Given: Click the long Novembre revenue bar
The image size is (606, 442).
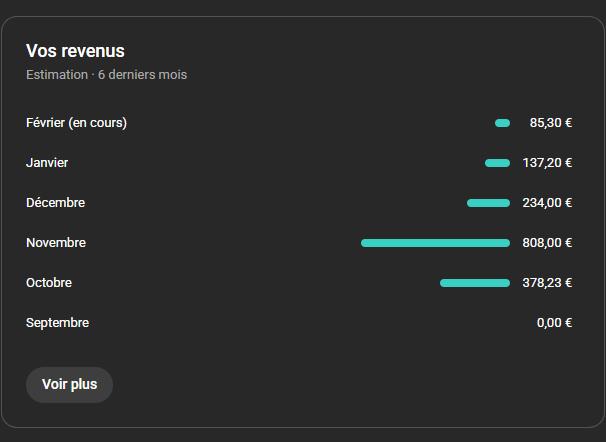Looking at the screenshot, I should point(435,243).
